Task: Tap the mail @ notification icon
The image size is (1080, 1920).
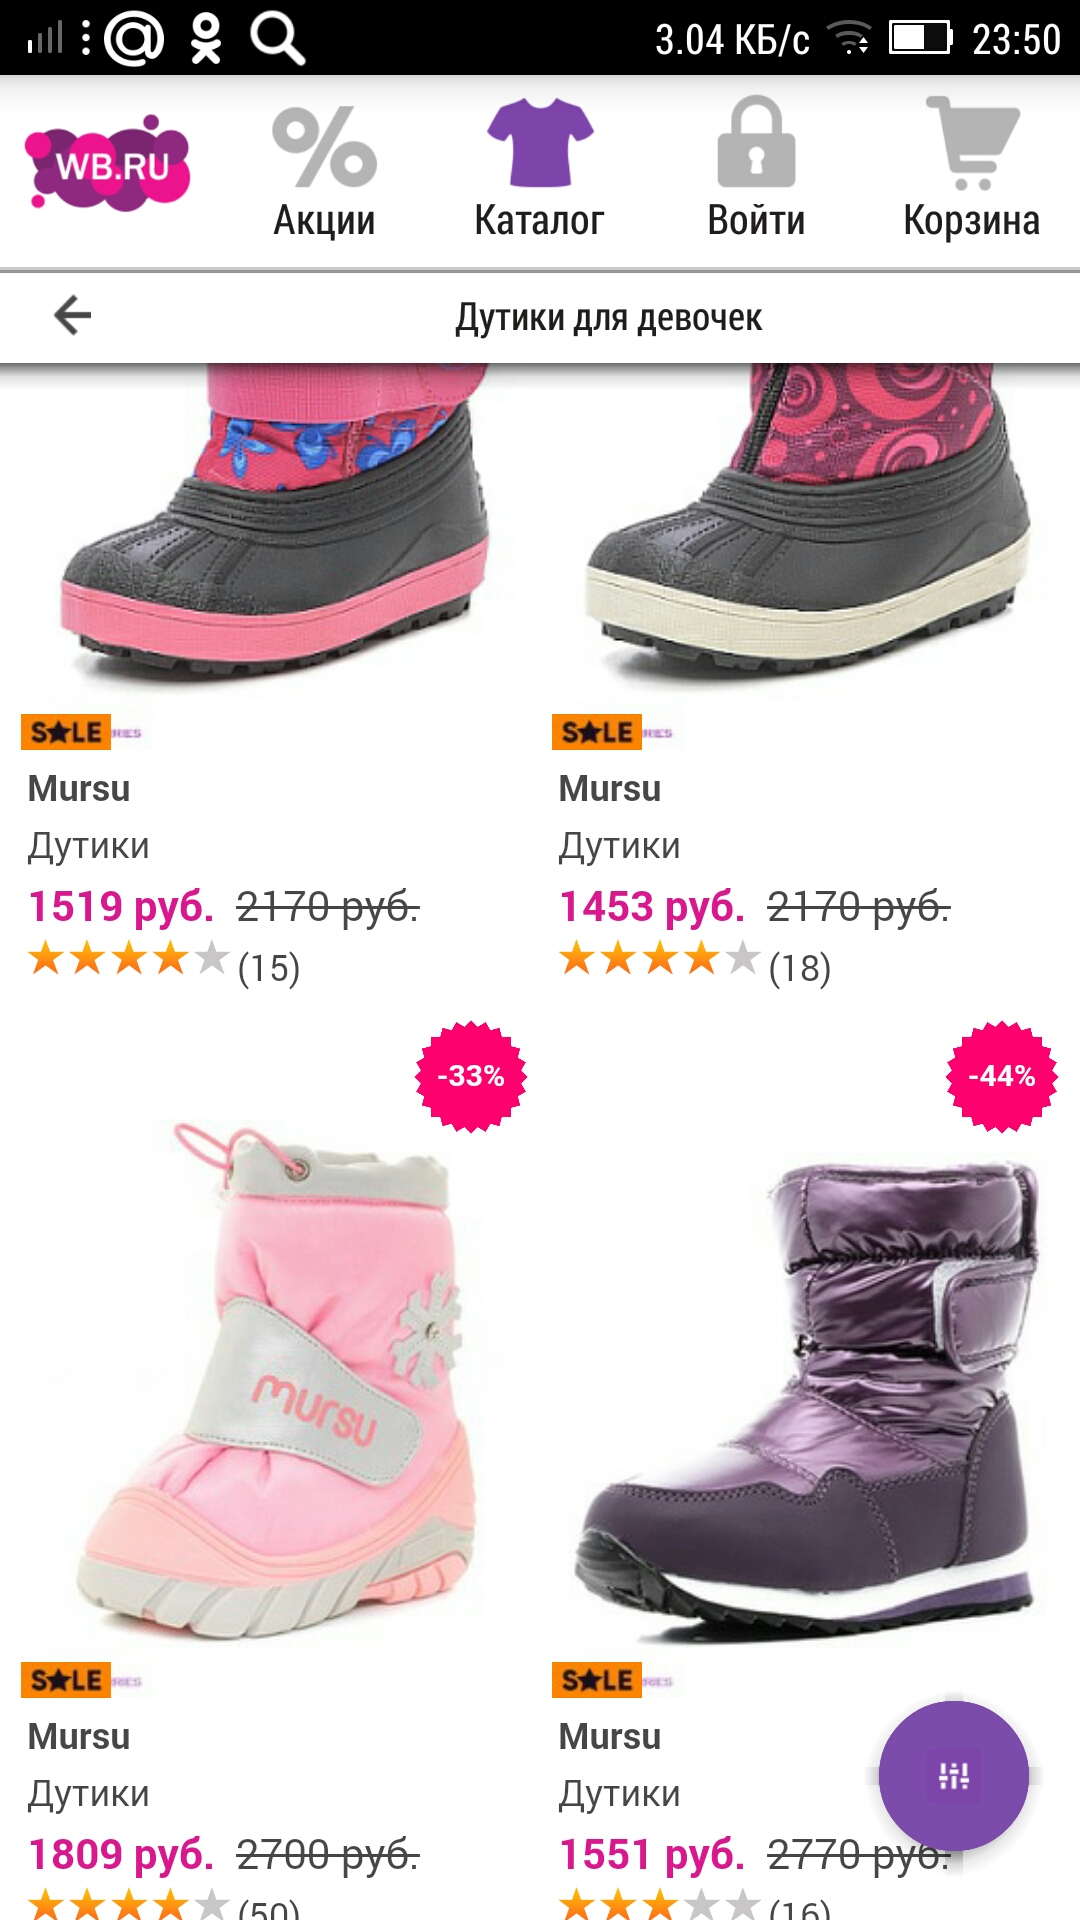Action: click(135, 38)
